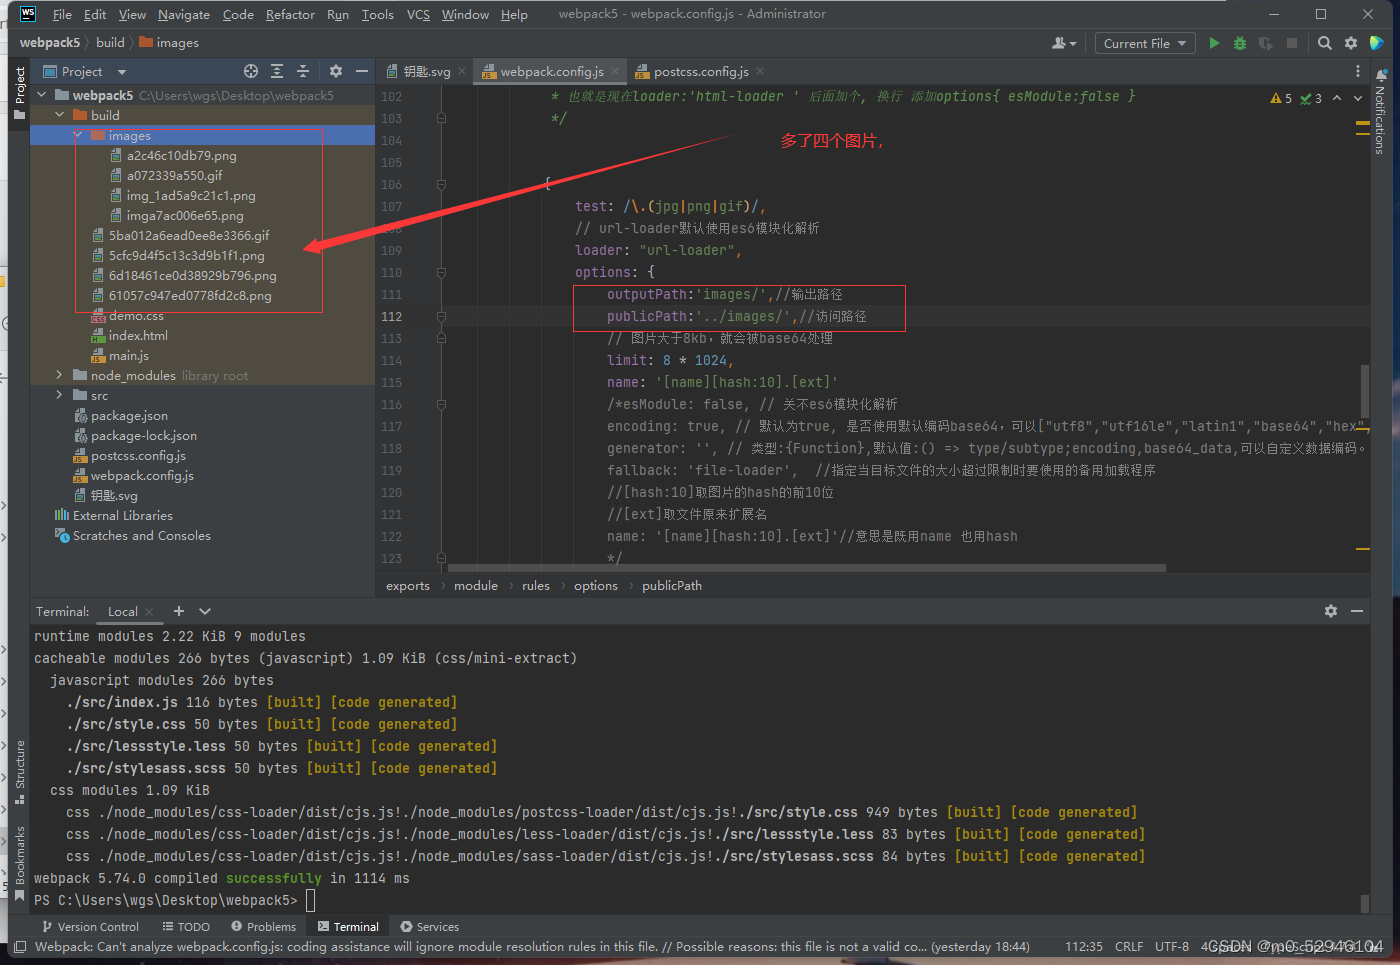The width and height of the screenshot is (1400, 965).
Task: Expand the src folder
Action: (x=60, y=395)
